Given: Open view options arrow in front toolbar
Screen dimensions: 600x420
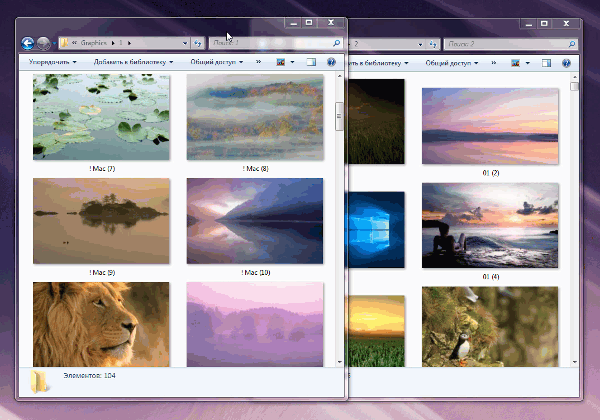Looking at the screenshot, I should pyautogui.click(x=292, y=62).
